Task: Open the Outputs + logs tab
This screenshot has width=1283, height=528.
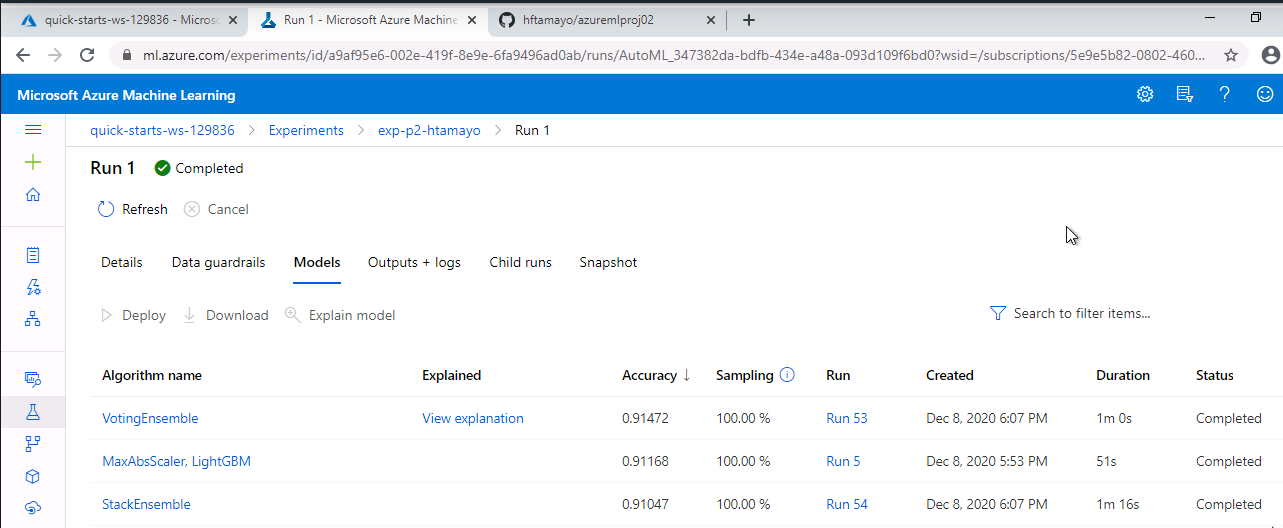Action: (415, 262)
